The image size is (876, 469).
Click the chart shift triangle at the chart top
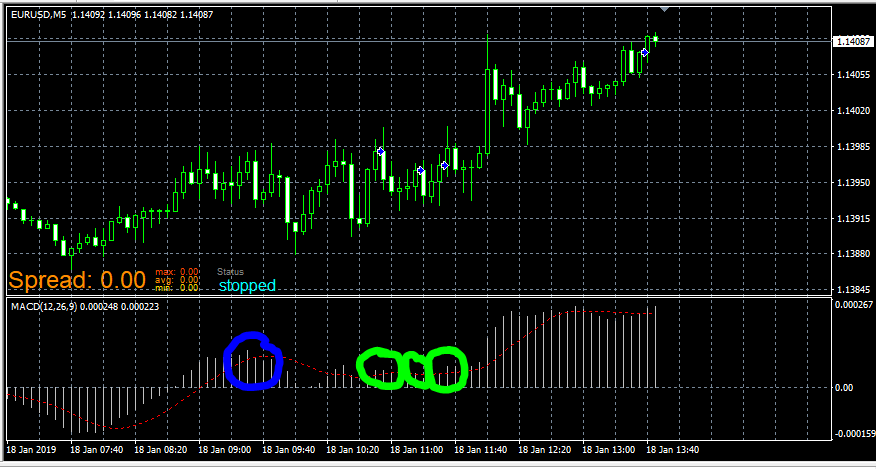(x=664, y=8)
